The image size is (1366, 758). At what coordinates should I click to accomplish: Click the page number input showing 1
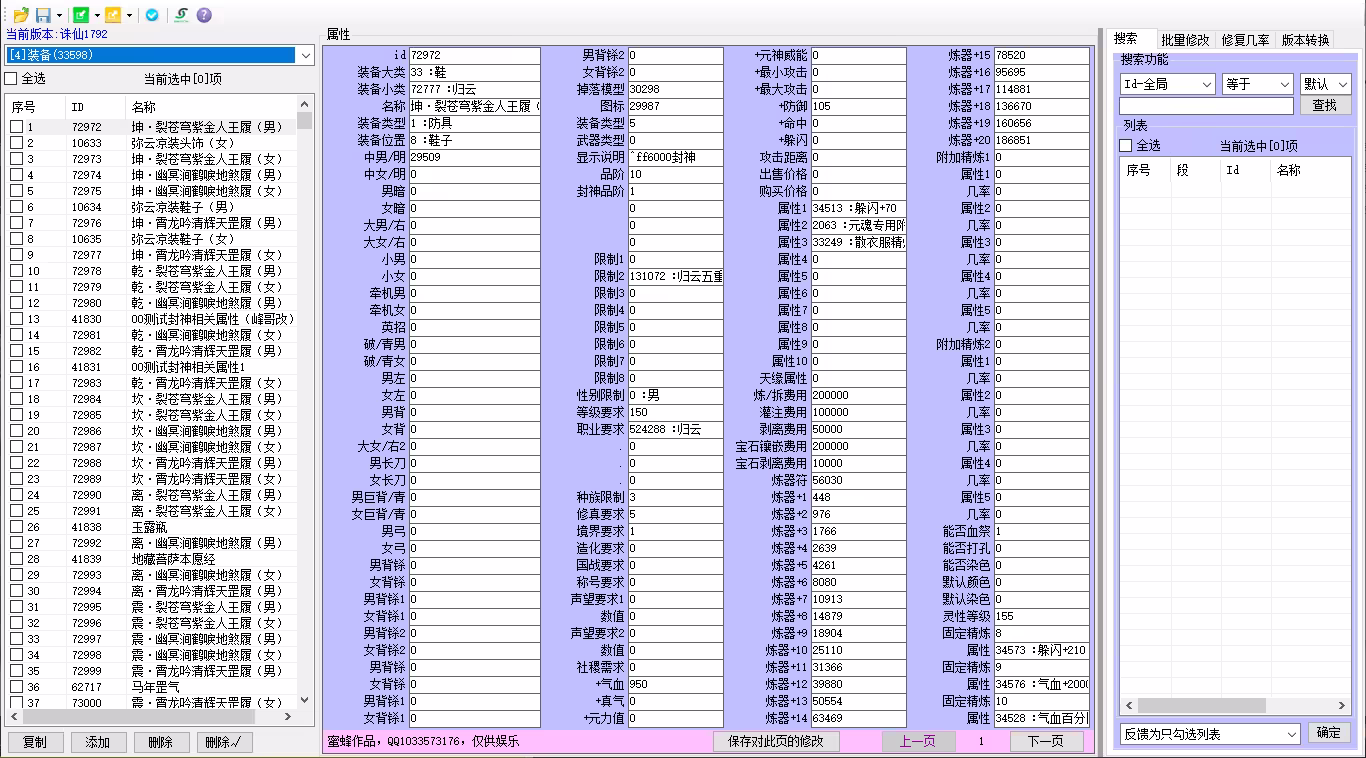(981, 740)
